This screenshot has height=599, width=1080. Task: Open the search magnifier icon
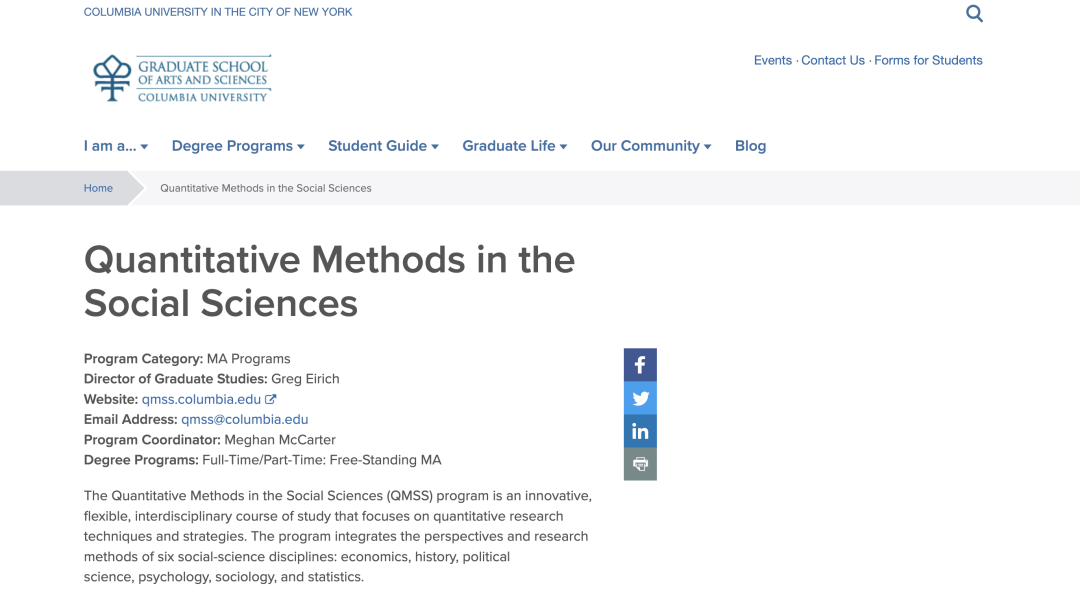tap(974, 14)
